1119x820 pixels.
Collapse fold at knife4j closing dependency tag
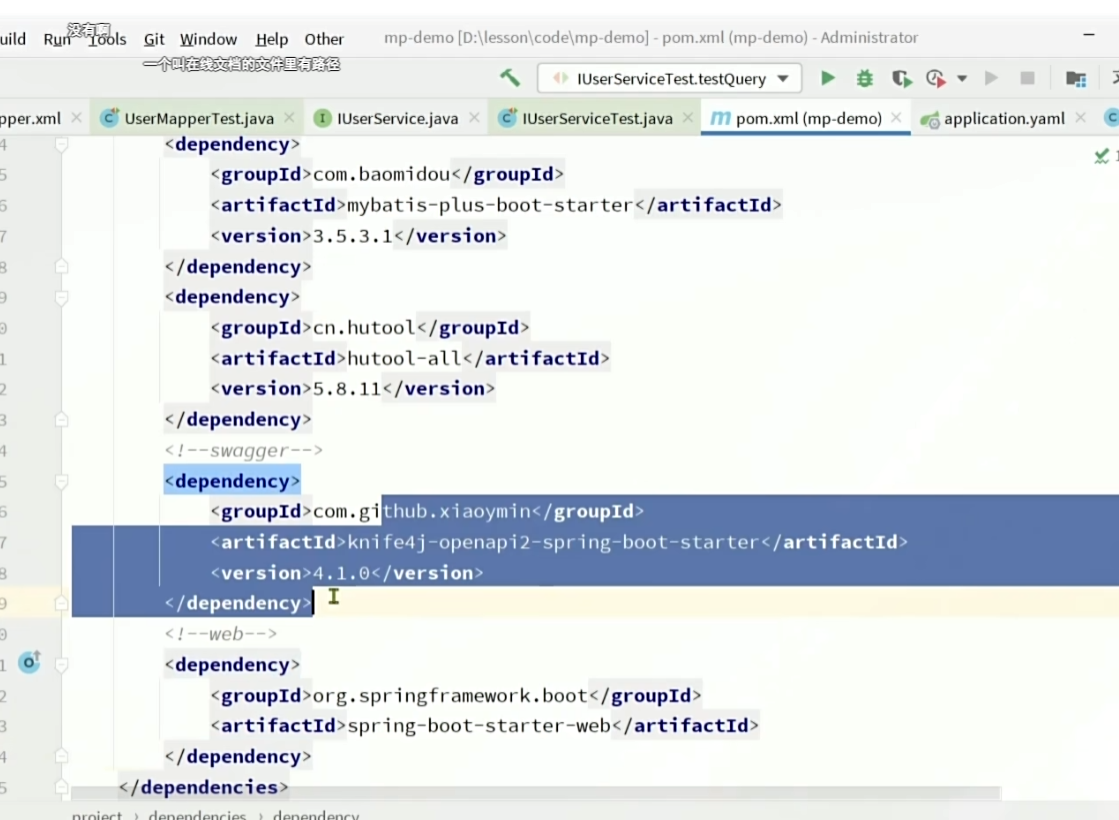[x=61, y=604]
